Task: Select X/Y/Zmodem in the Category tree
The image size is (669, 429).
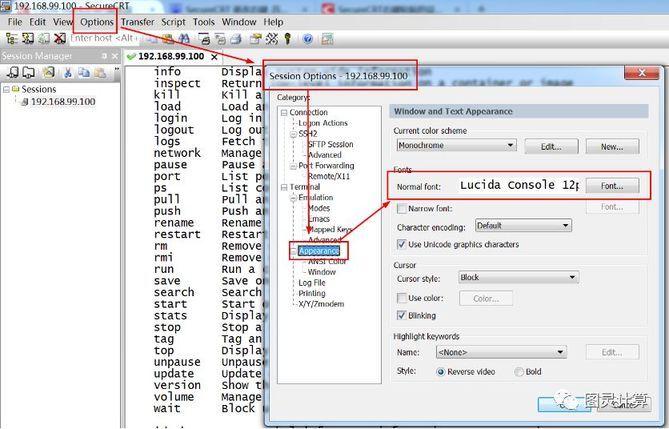Action: tap(321, 304)
